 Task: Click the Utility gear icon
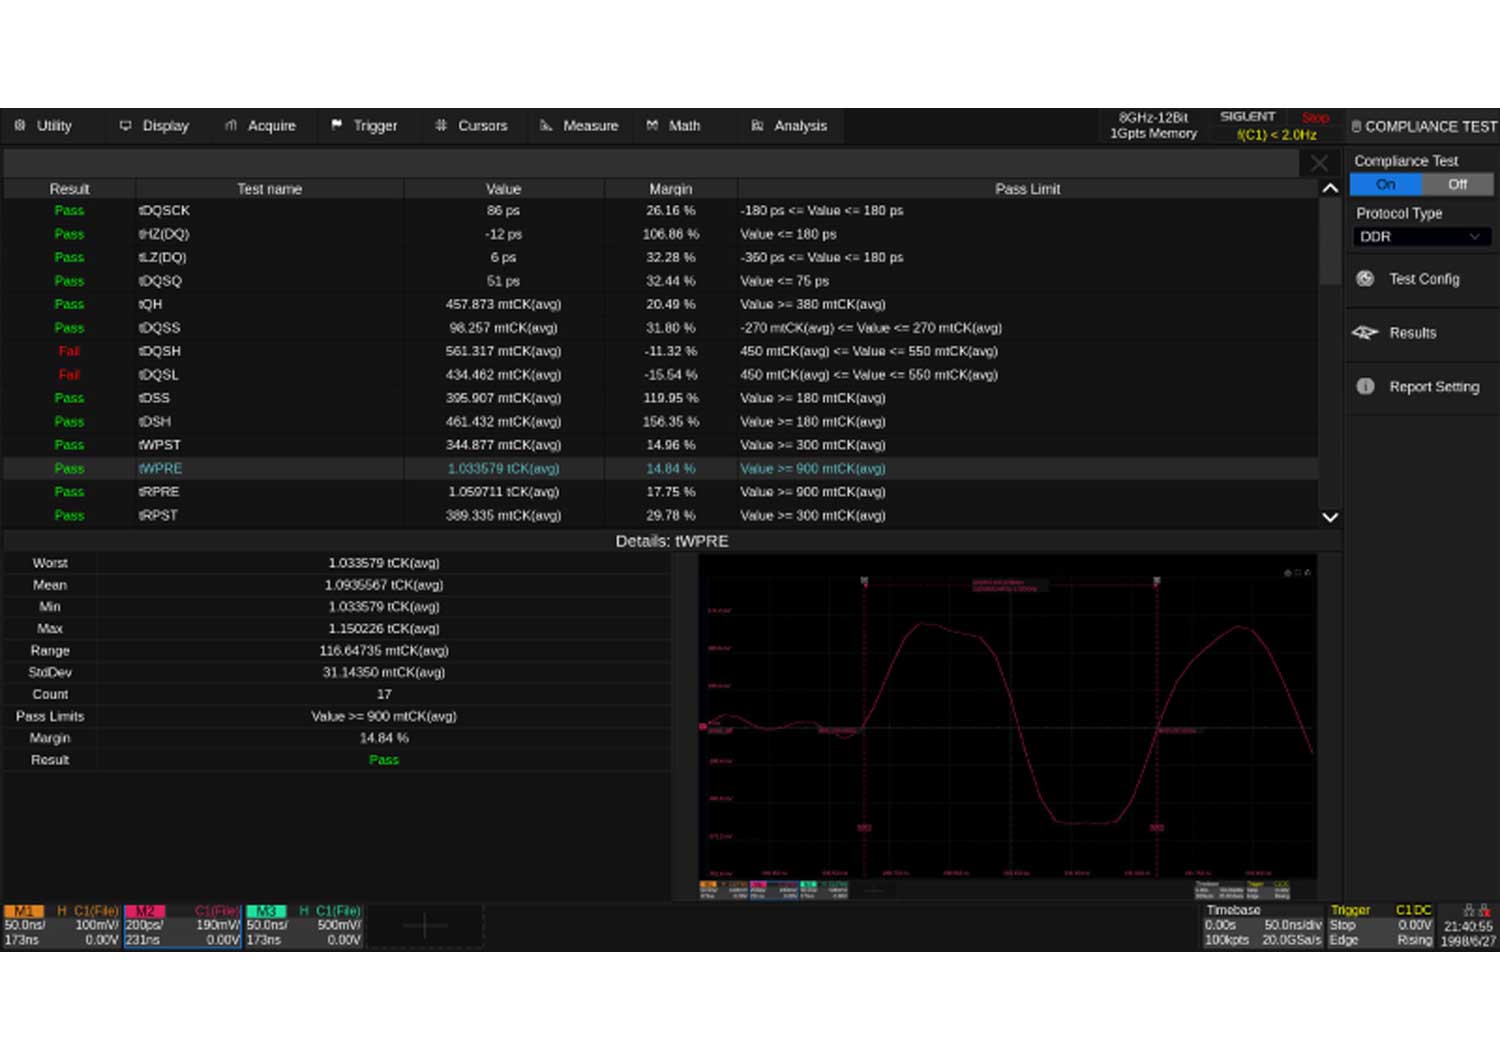(20, 126)
